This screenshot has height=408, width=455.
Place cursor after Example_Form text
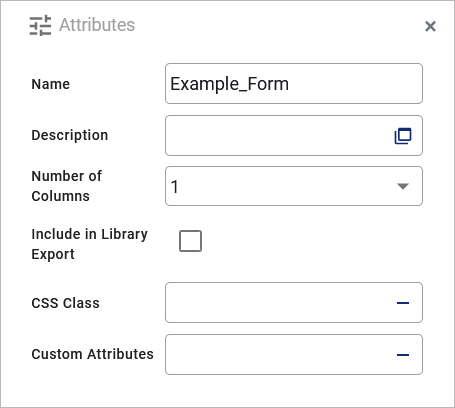[x=290, y=84]
